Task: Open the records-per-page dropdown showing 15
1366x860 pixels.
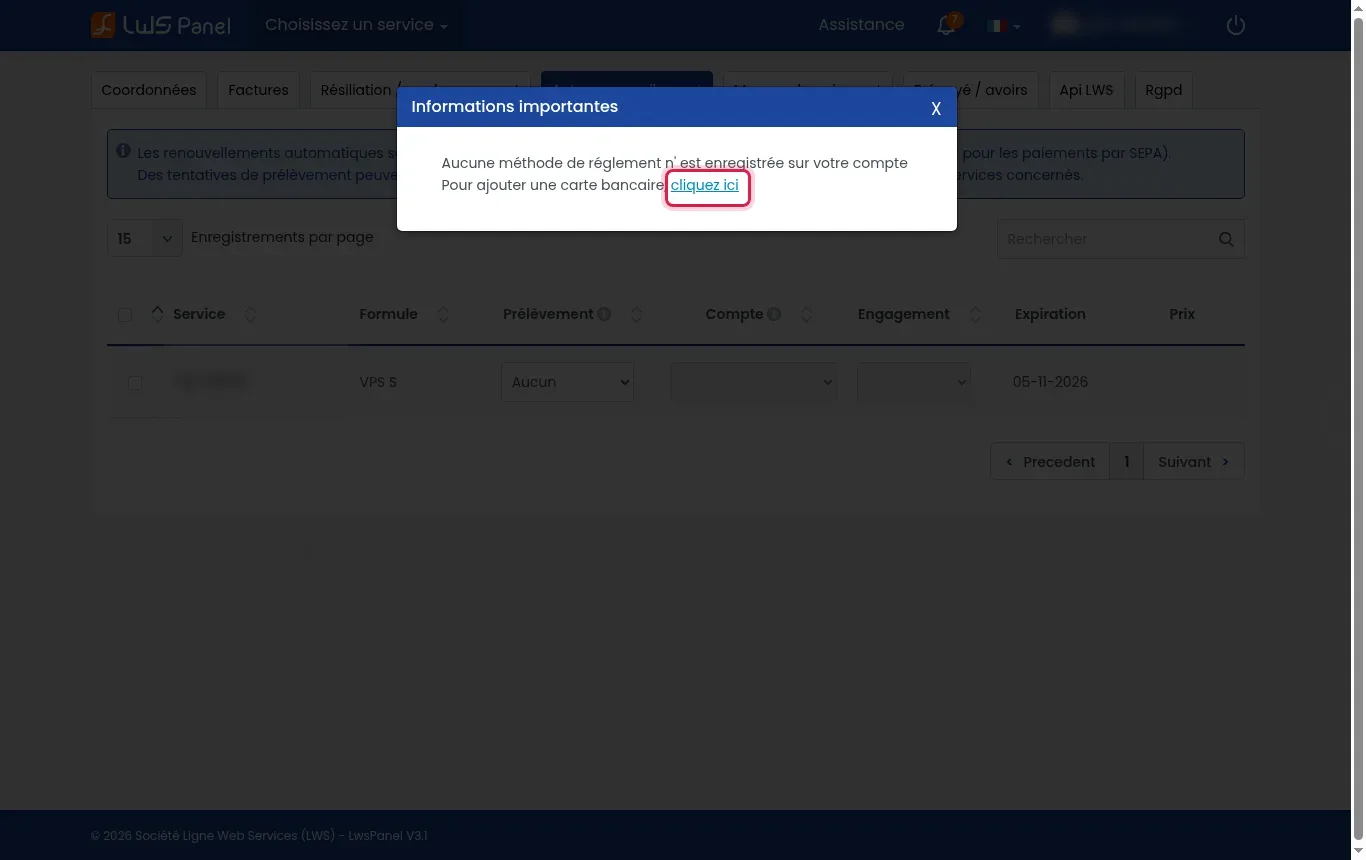Action: (145, 238)
